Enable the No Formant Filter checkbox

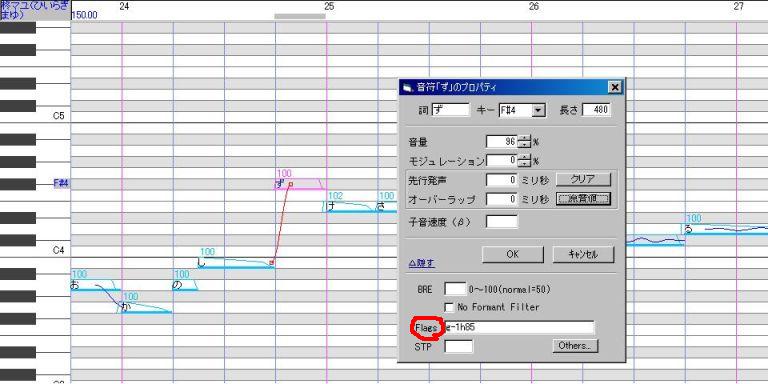click(449, 308)
